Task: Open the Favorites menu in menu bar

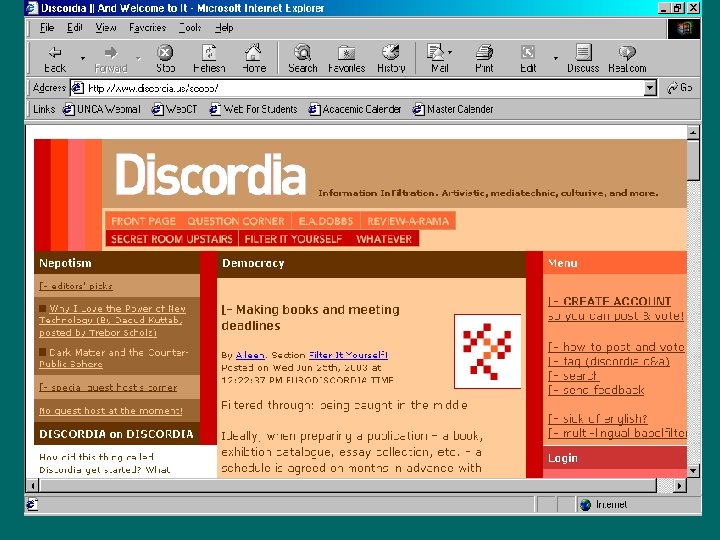Action: 147,28
